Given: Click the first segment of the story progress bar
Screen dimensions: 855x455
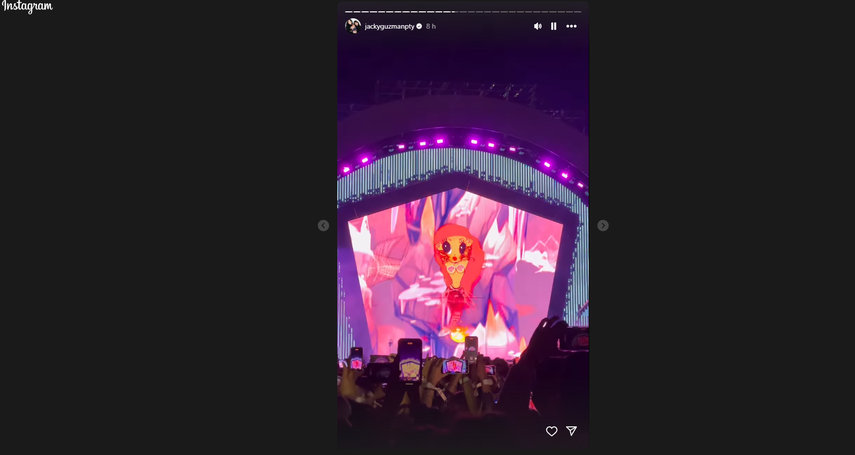Looking at the screenshot, I should (348, 12).
